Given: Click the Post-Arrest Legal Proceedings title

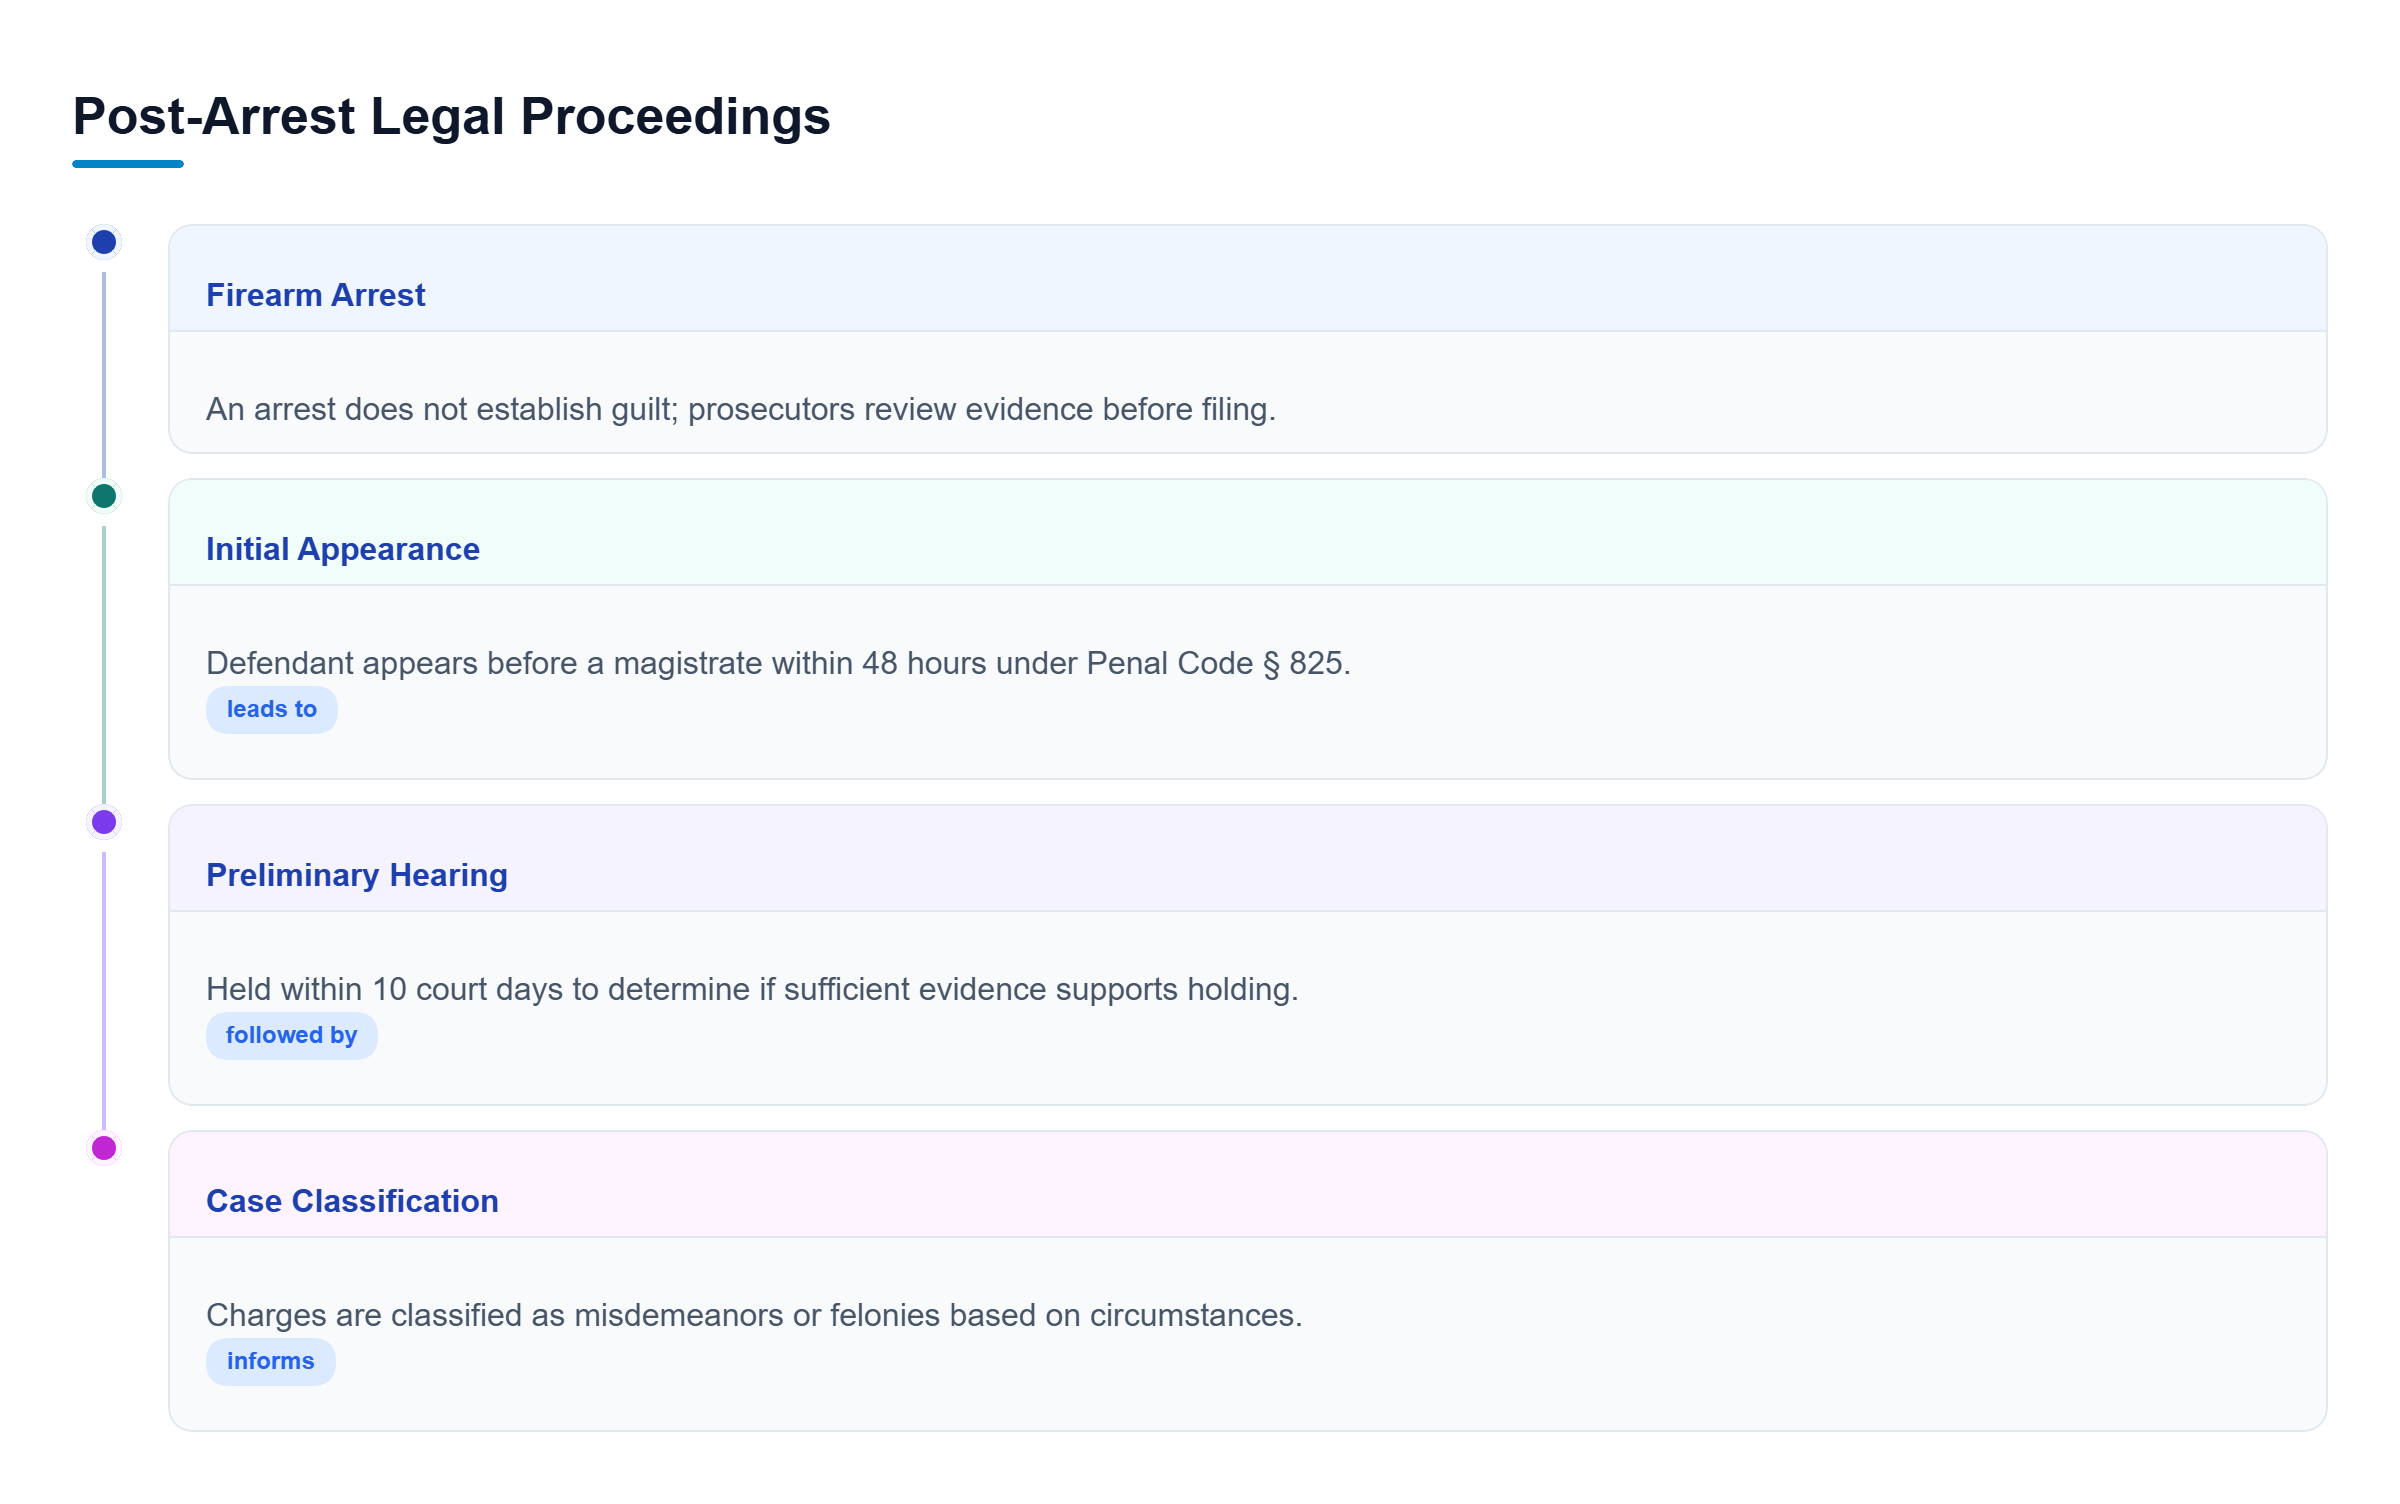Looking at the screenshot, I should pos(452,116).
